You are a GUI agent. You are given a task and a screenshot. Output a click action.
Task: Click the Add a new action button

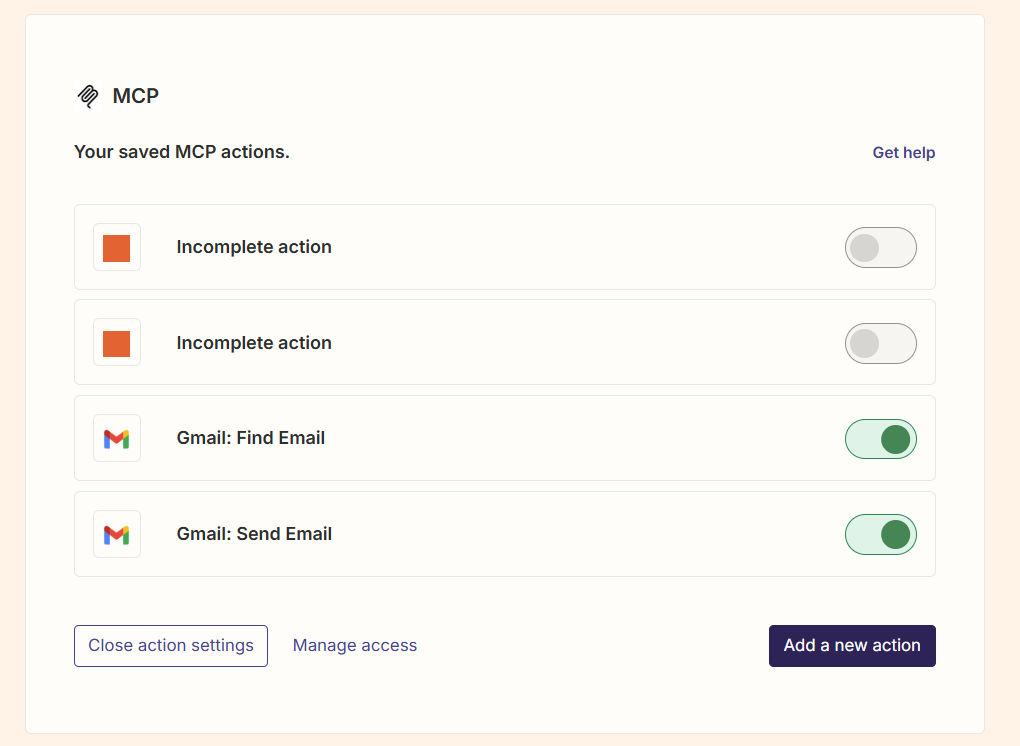[x=852, y=646]
